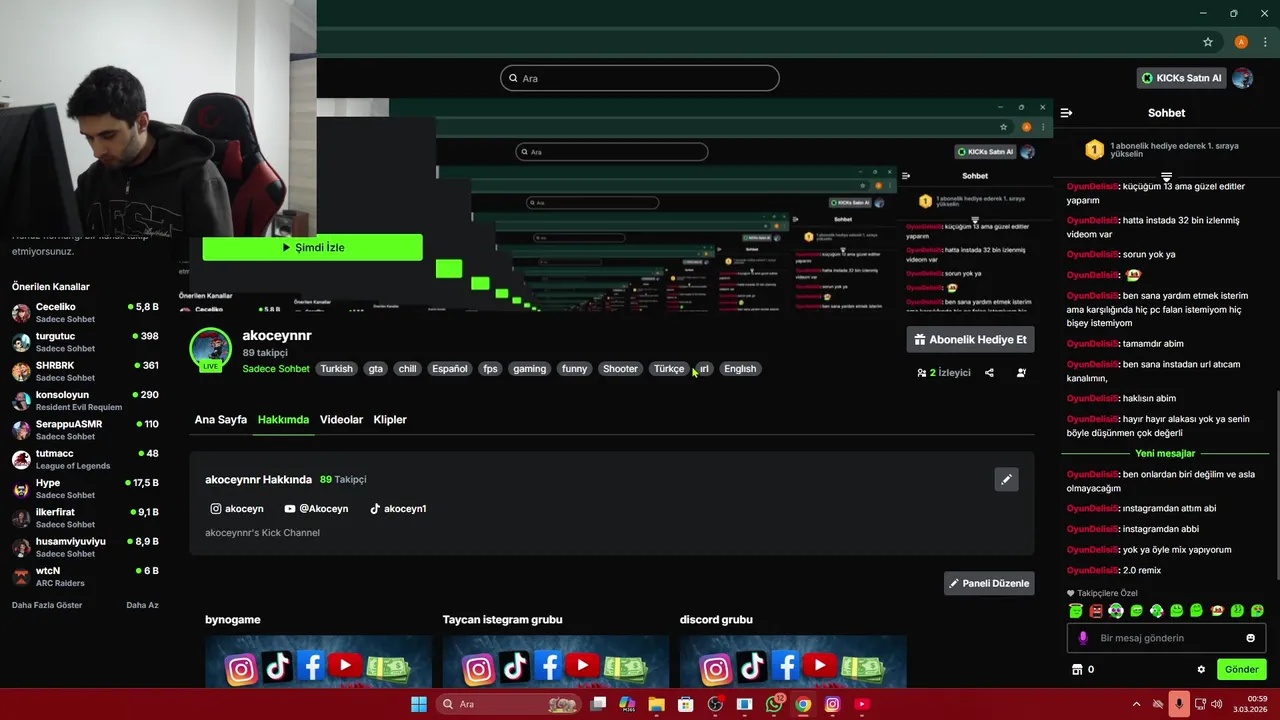Send the message with Gönder
This screenshot has width=1280, height=720.
pos(1241,669)
